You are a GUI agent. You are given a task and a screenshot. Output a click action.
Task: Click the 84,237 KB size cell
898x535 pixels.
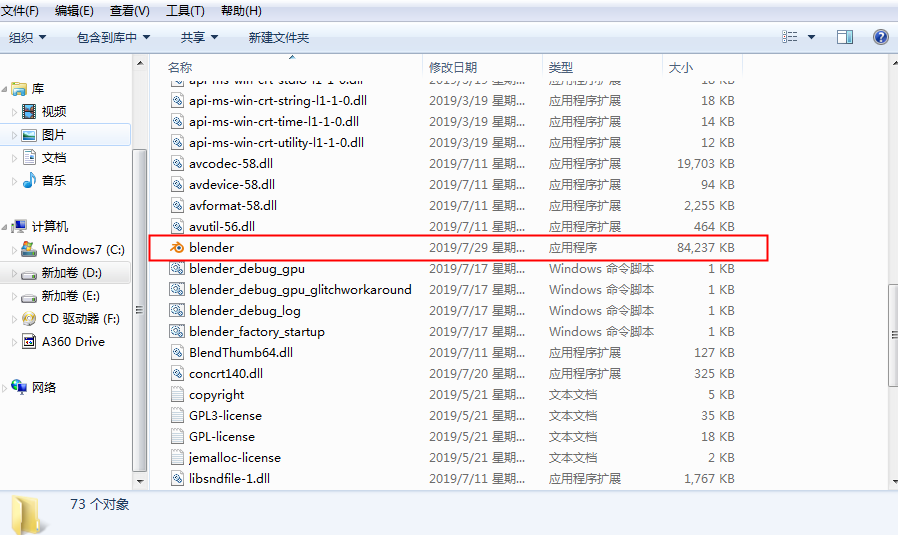[706, 248]
